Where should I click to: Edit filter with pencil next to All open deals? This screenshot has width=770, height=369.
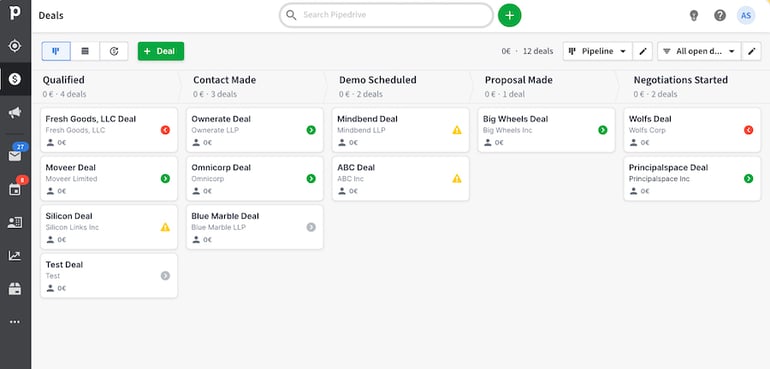click(x=751, y=51)
